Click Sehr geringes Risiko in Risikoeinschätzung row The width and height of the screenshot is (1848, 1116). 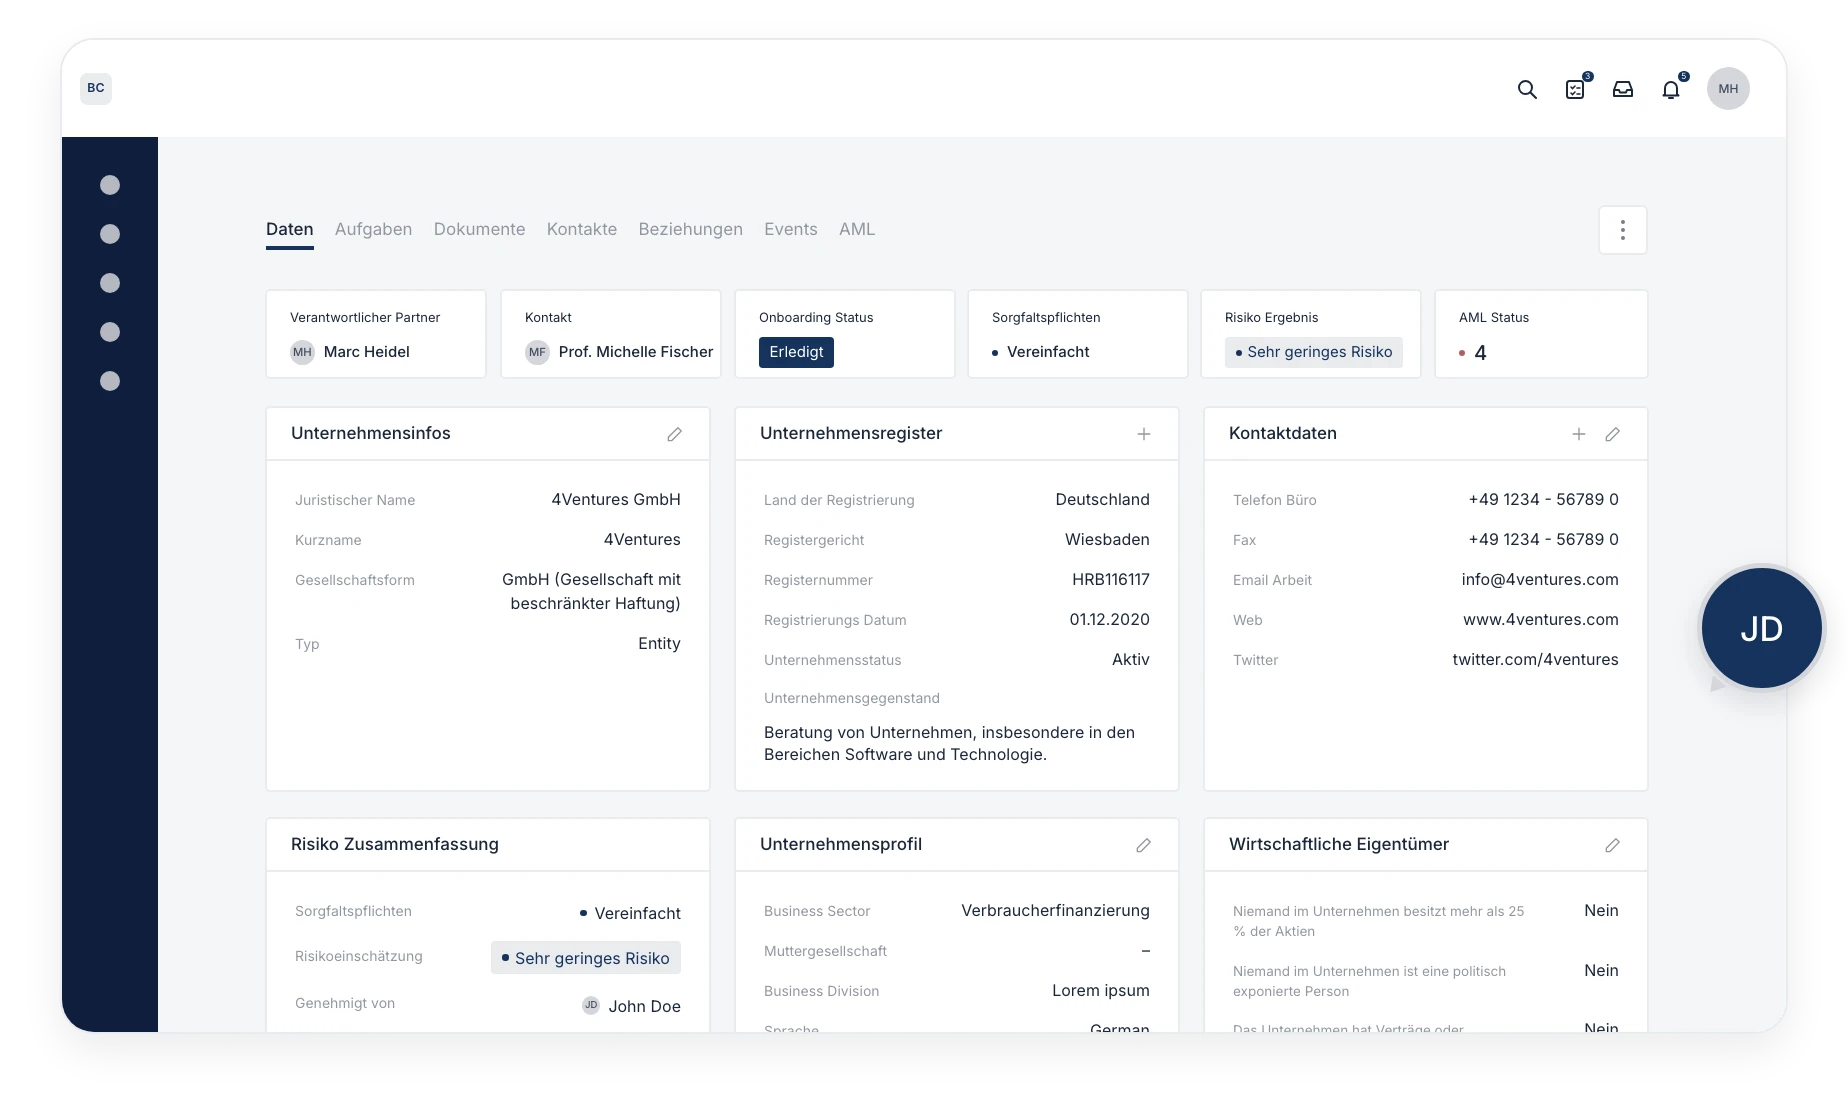tap(586, 958)
